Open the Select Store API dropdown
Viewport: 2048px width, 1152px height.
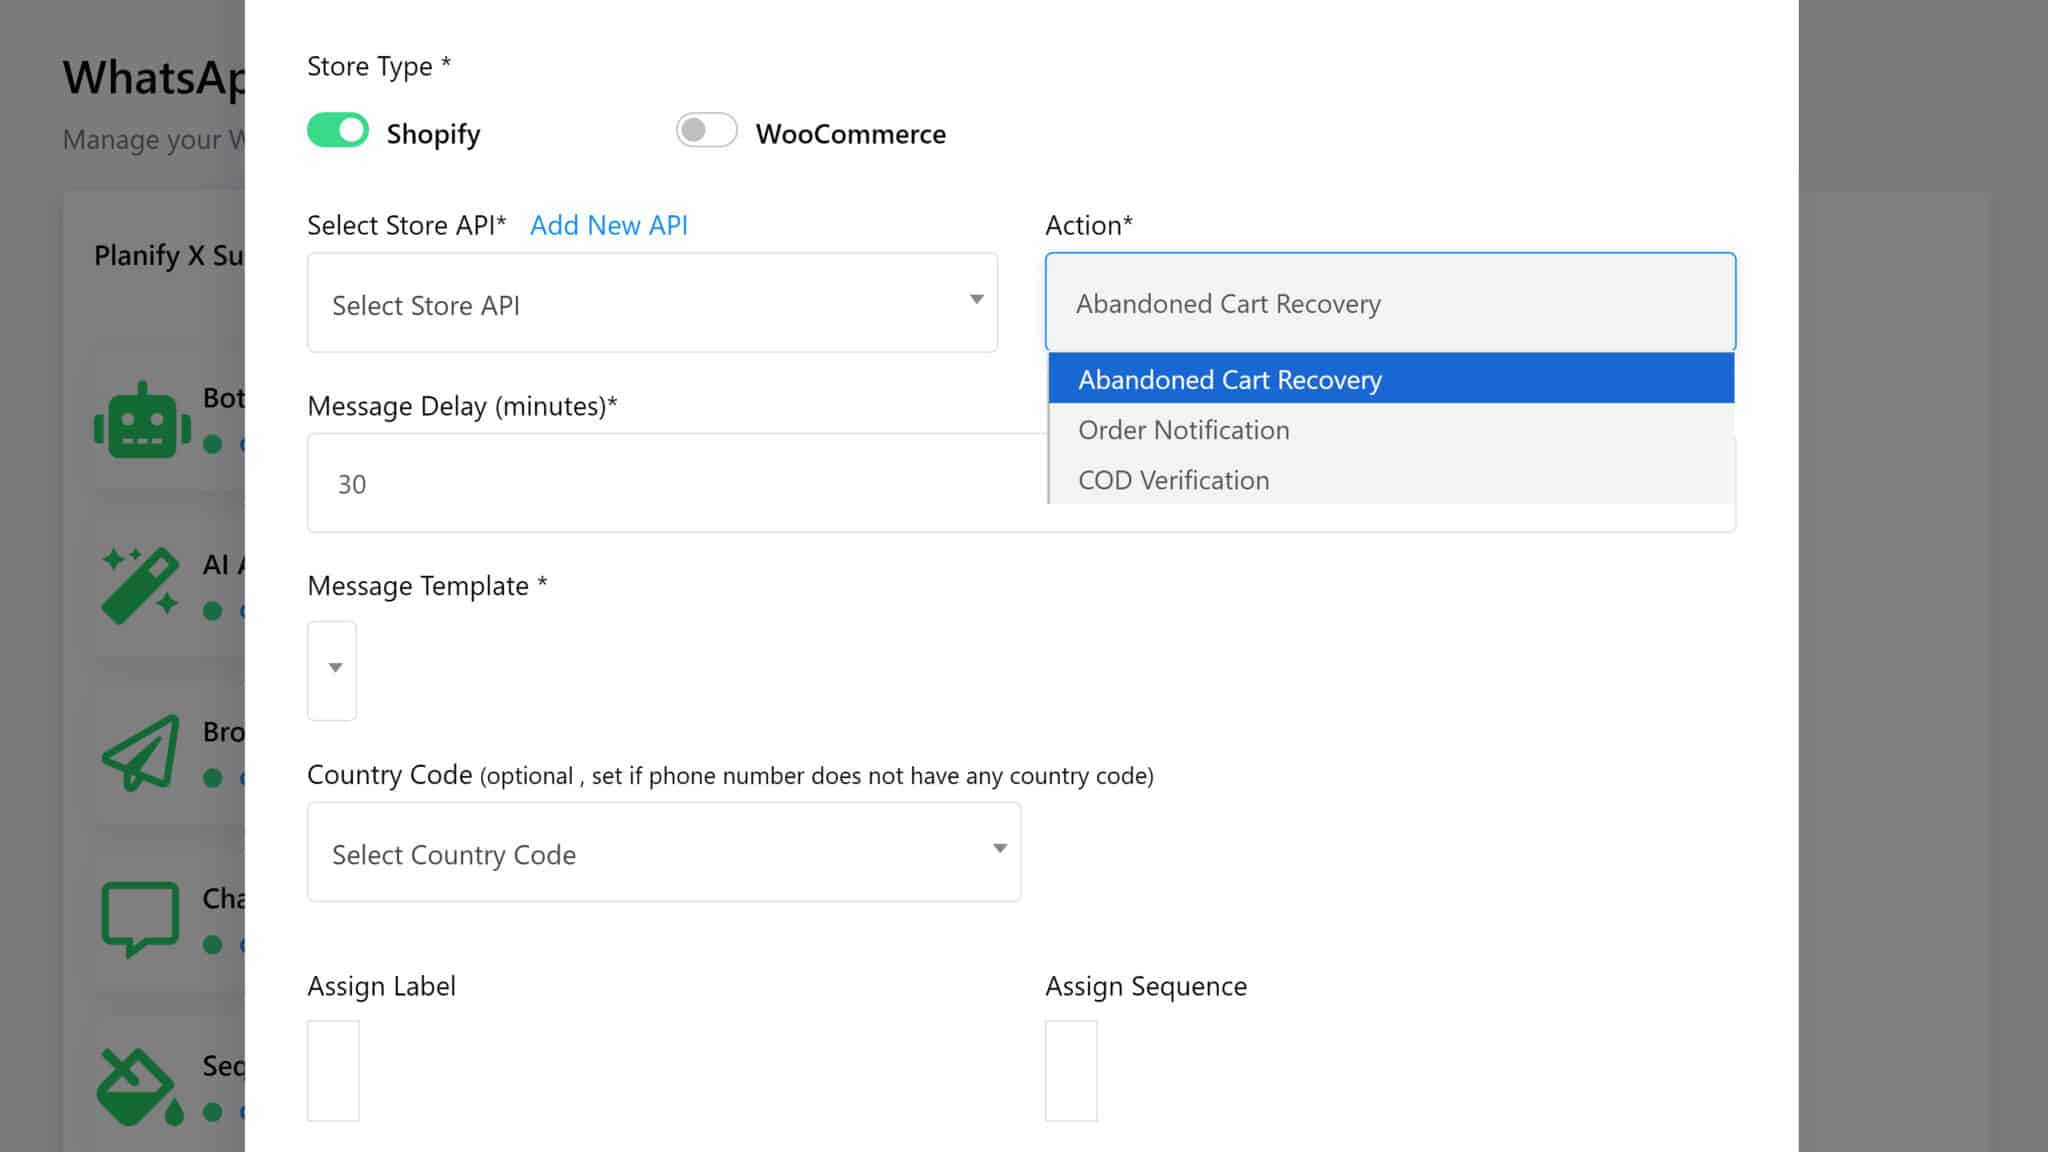pyautogui.click(x=652, y=303)
